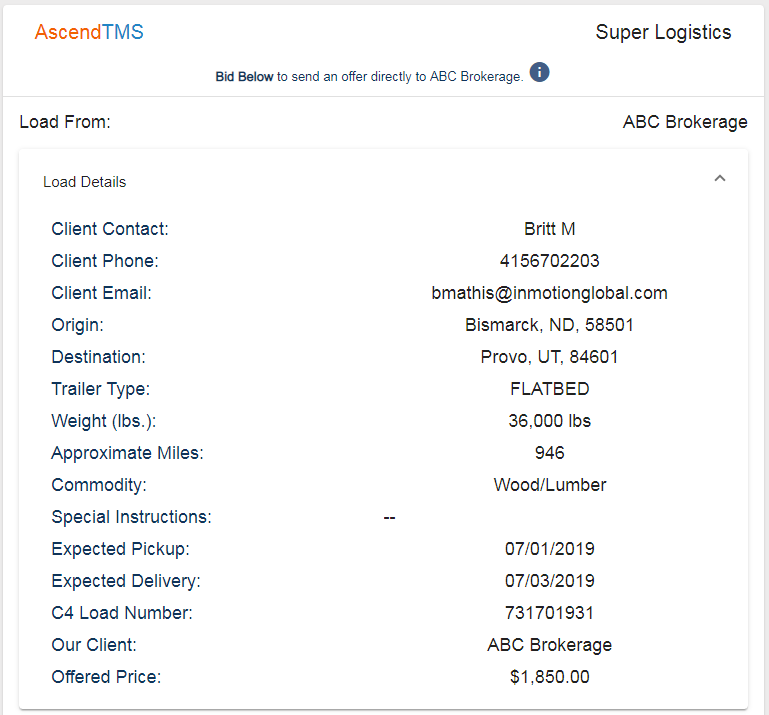Click the C4 load number 731701931
The image size is (769, 715).
(549, 613)
